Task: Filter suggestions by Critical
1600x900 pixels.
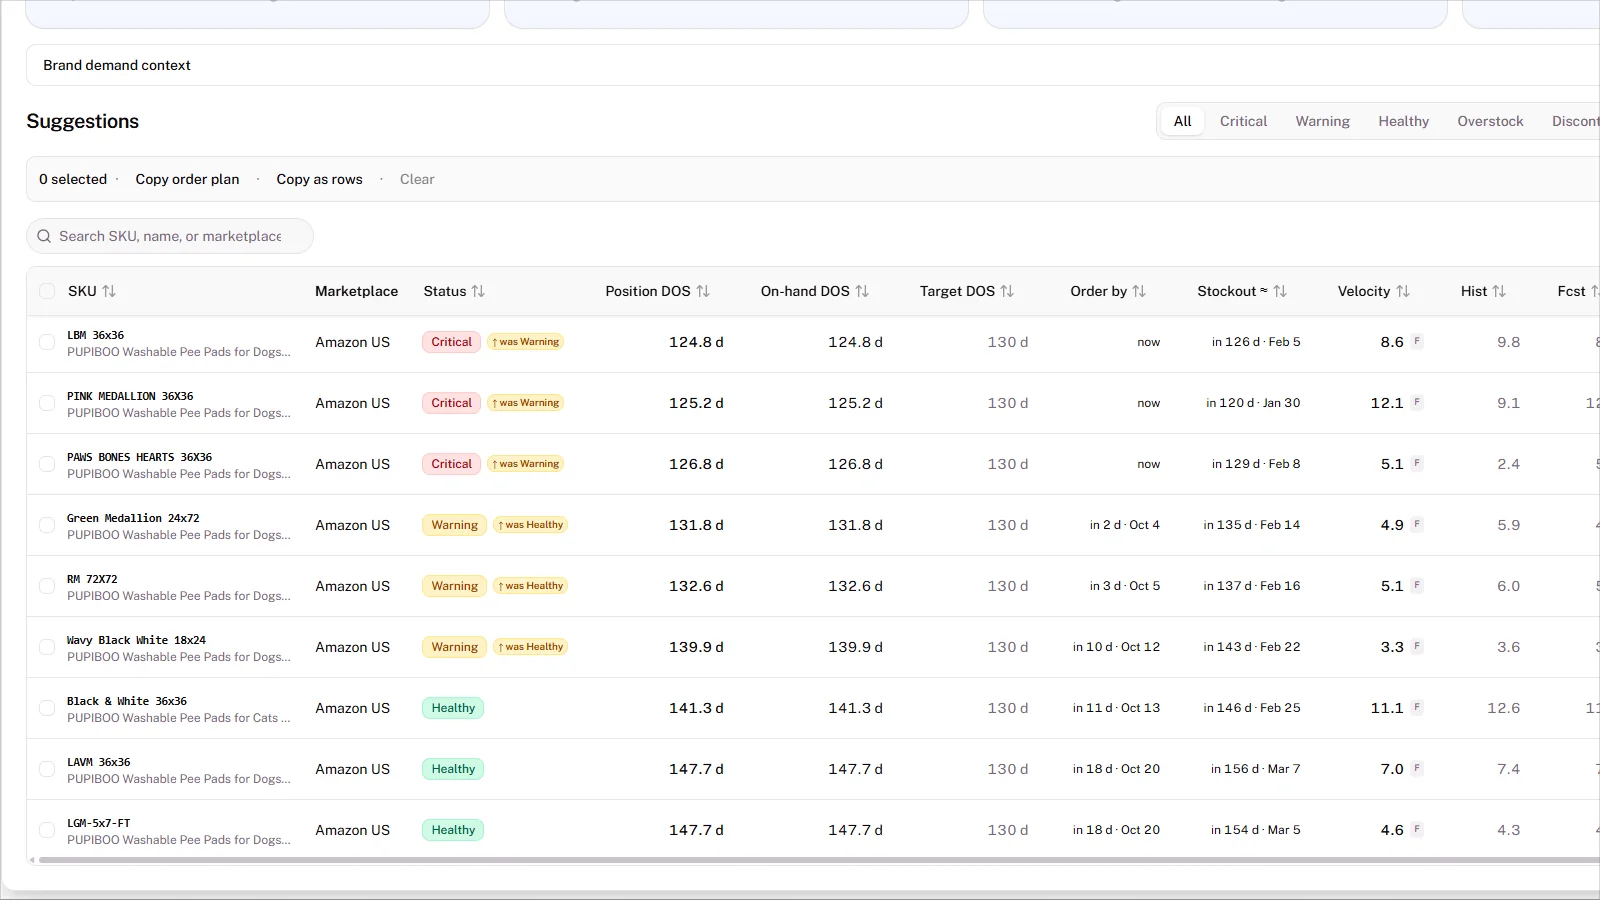Action: pyautogui.click(x=1243, y=121)
